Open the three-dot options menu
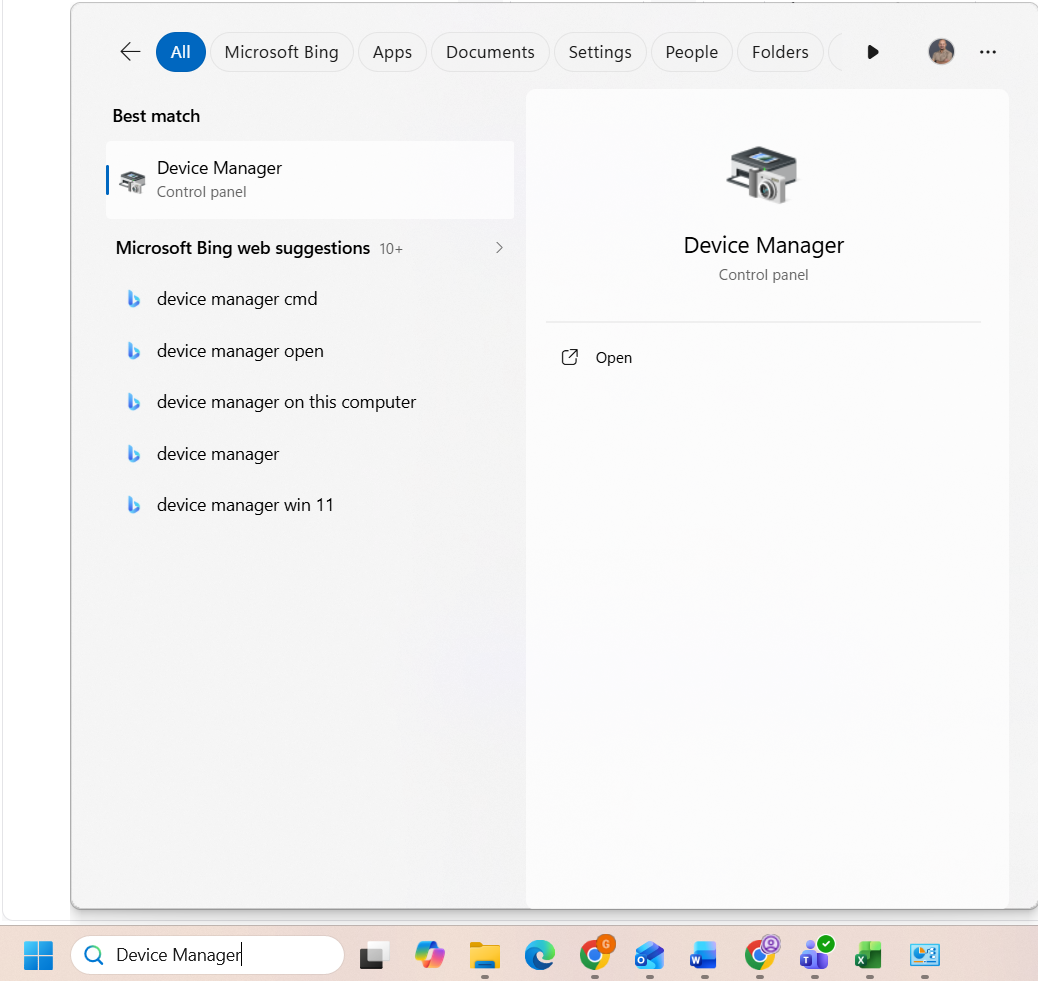Image resolution: width=1038 pixels, height=981 pixels. click(x=988, y=52)
